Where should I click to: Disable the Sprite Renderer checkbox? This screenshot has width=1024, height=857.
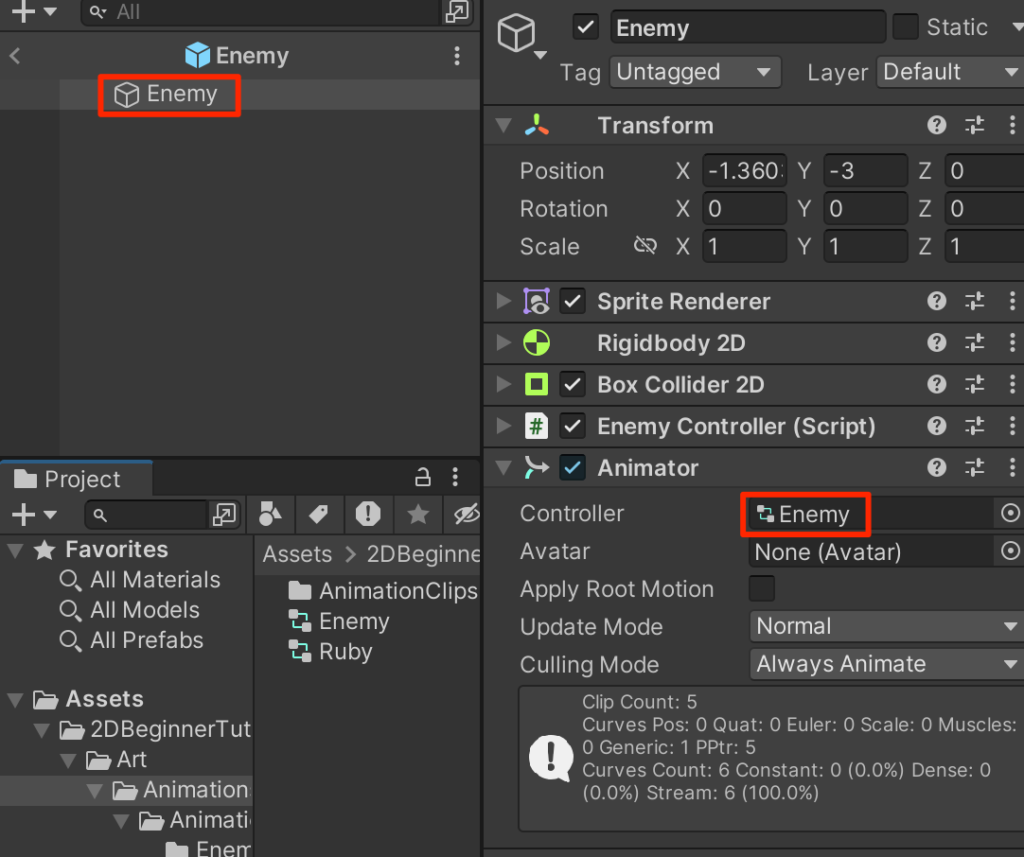[573, 301]
